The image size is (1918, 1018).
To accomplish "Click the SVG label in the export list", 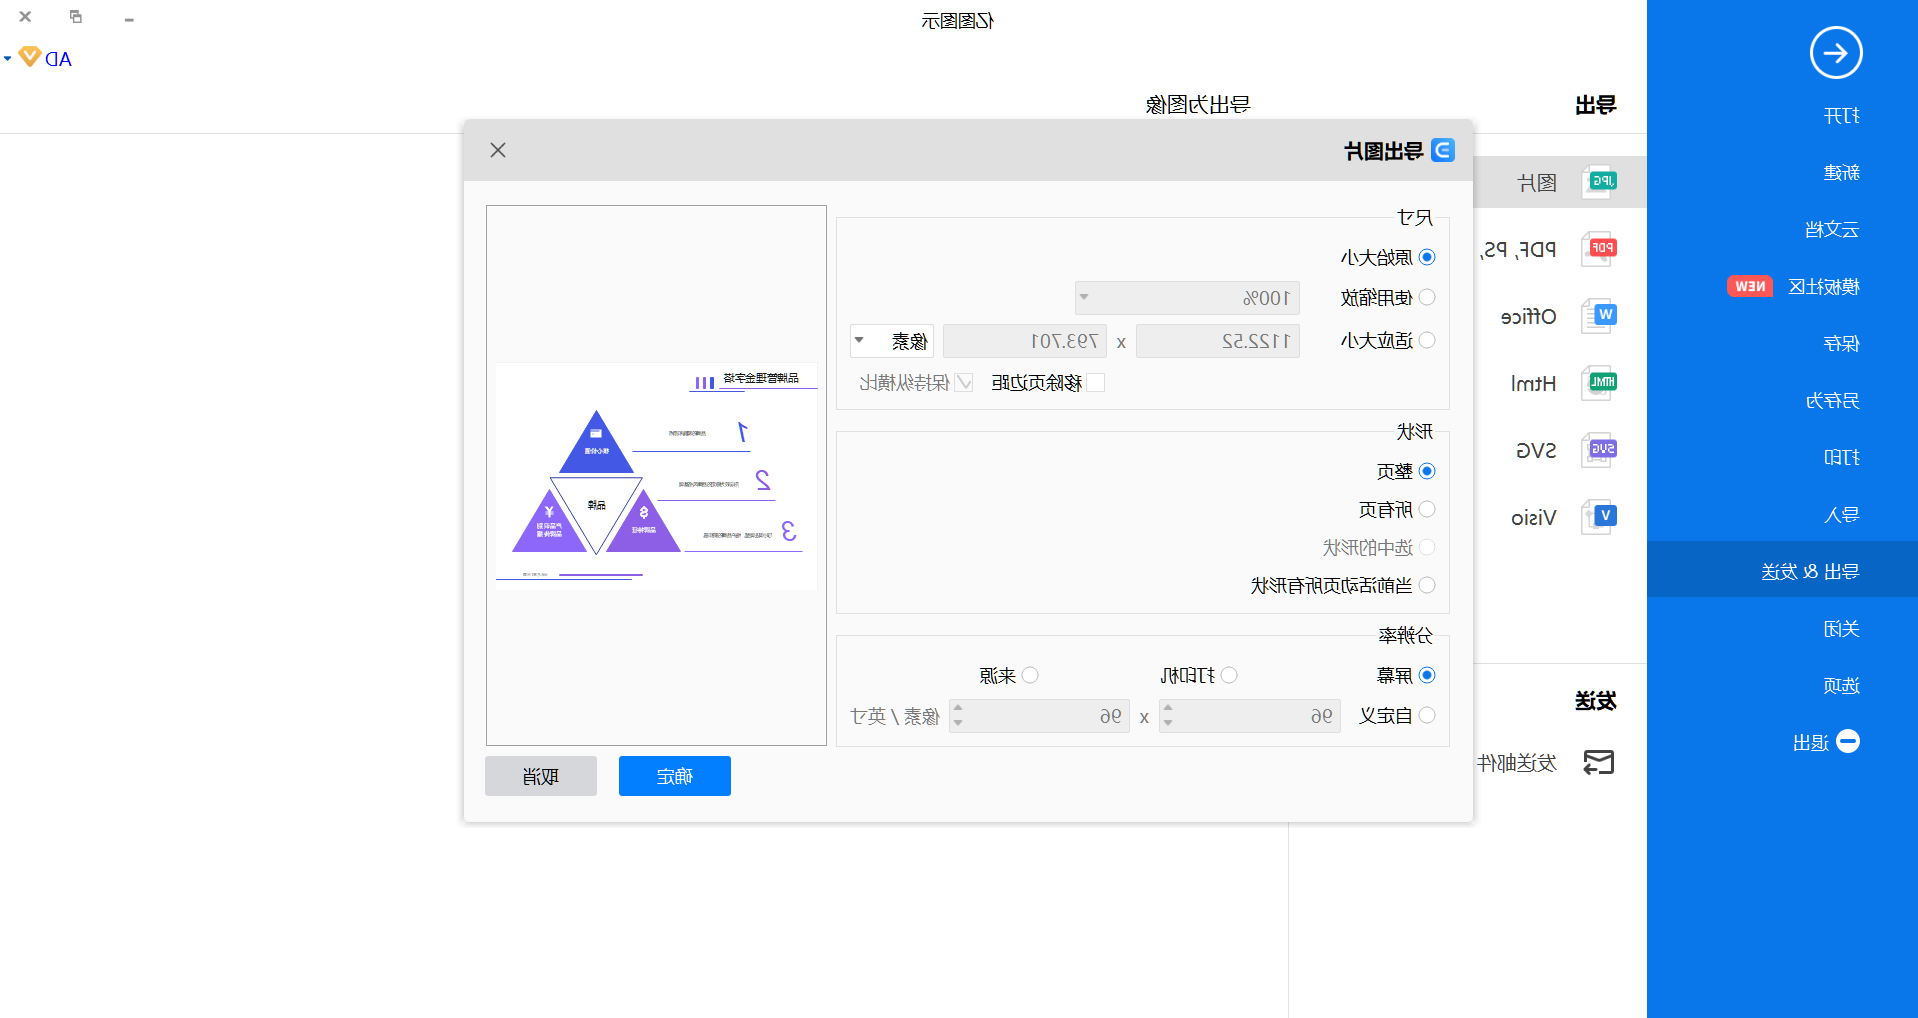I will (1536, 451).
